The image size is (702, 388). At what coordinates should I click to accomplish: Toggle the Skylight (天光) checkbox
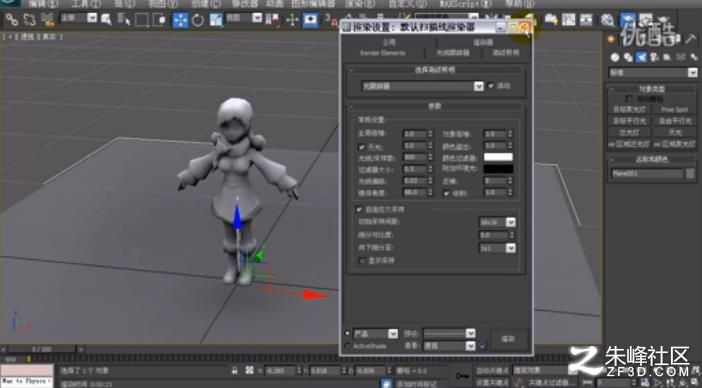[x=361, y=146]
